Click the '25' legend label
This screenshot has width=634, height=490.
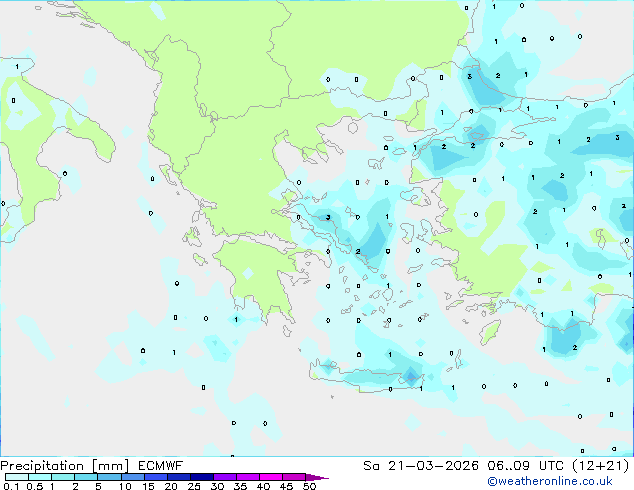coord(194,486)
